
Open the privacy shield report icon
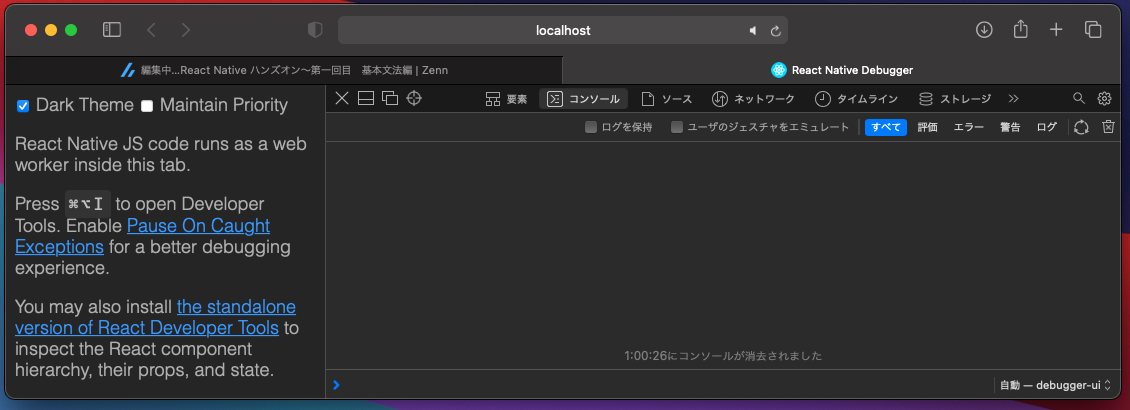coord(315,30)
